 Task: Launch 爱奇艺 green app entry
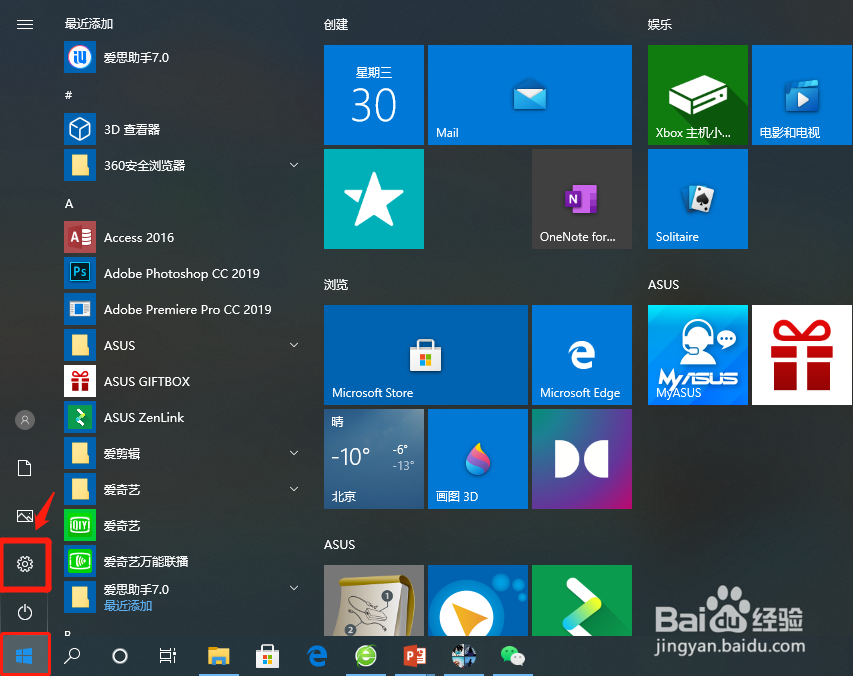pyautogui.click(x=182, y=525)
